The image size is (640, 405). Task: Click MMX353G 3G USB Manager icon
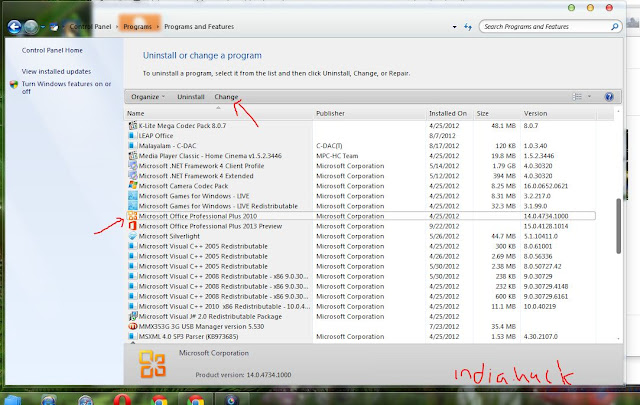pos(133,327)
